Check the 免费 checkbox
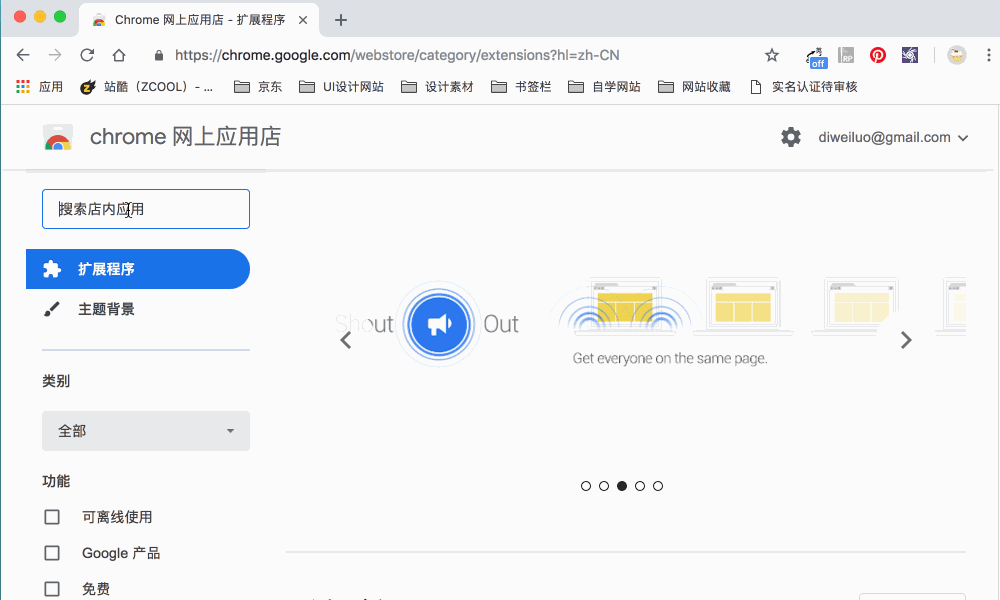The image size is (1000, 600). coord(52,589)
